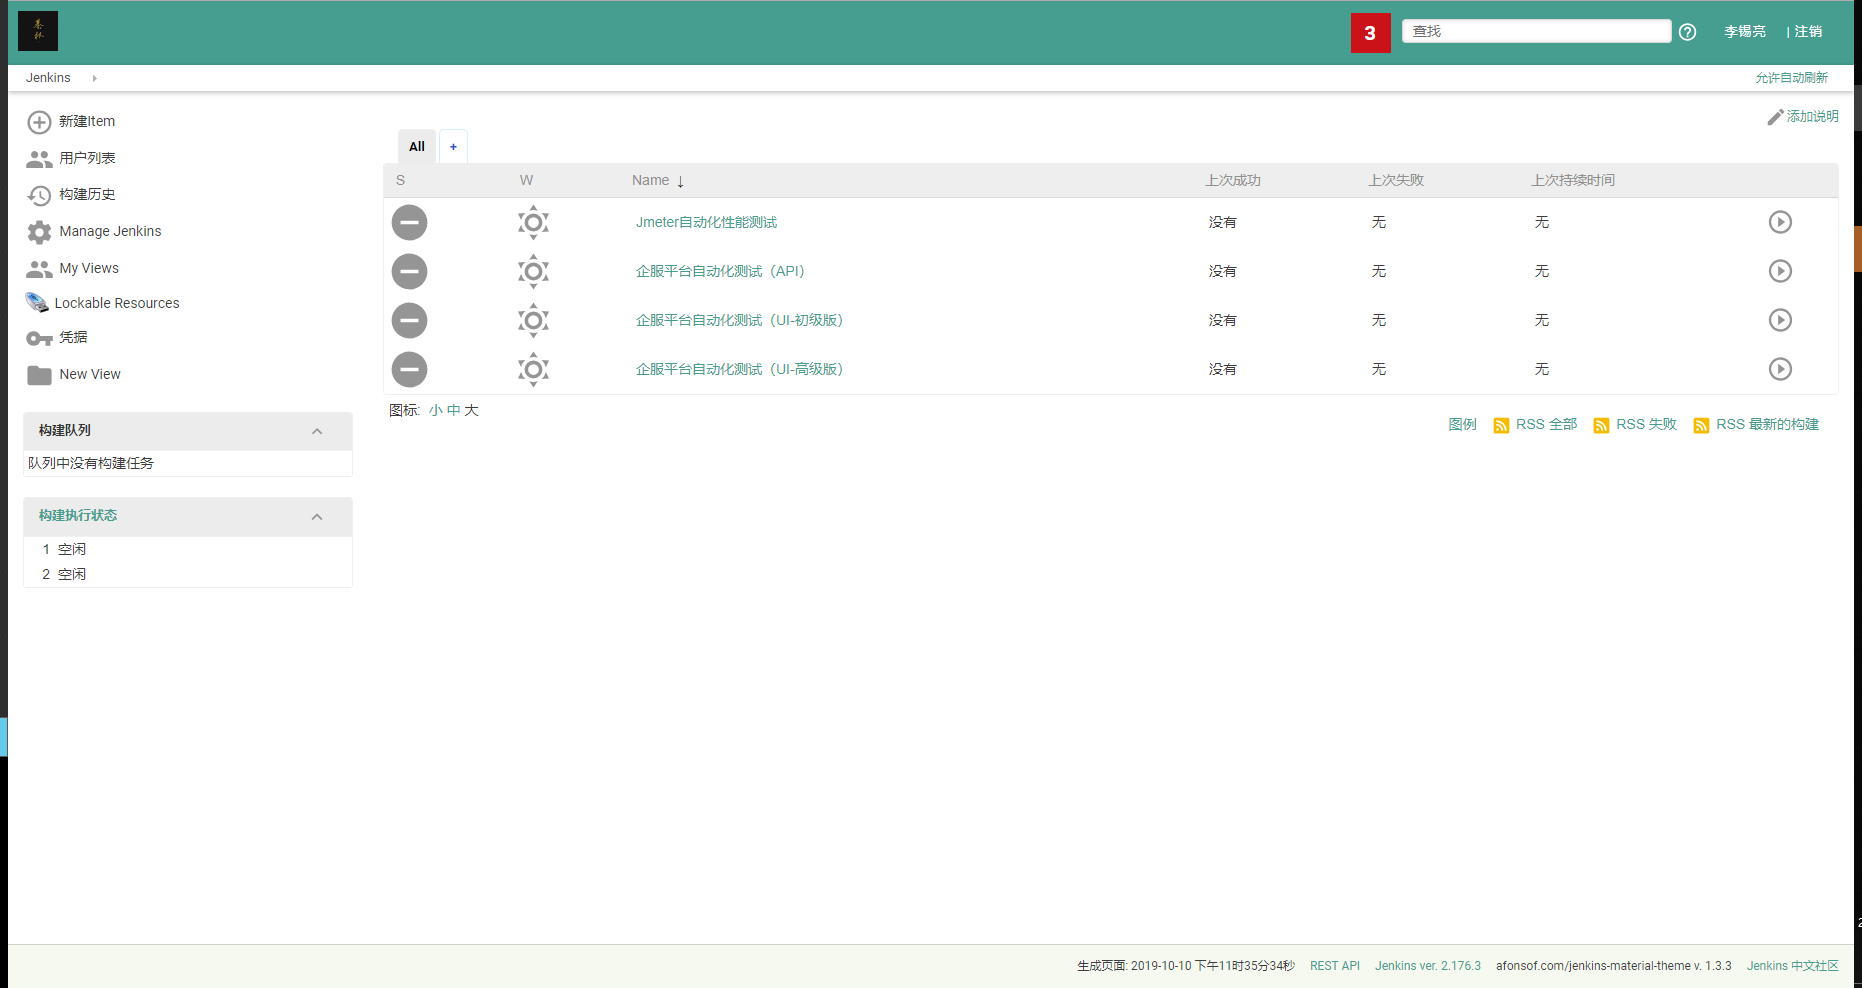Open Manage Jenkins settings
This screenshot has height=988, width=1862.
[x=110, y=231]
